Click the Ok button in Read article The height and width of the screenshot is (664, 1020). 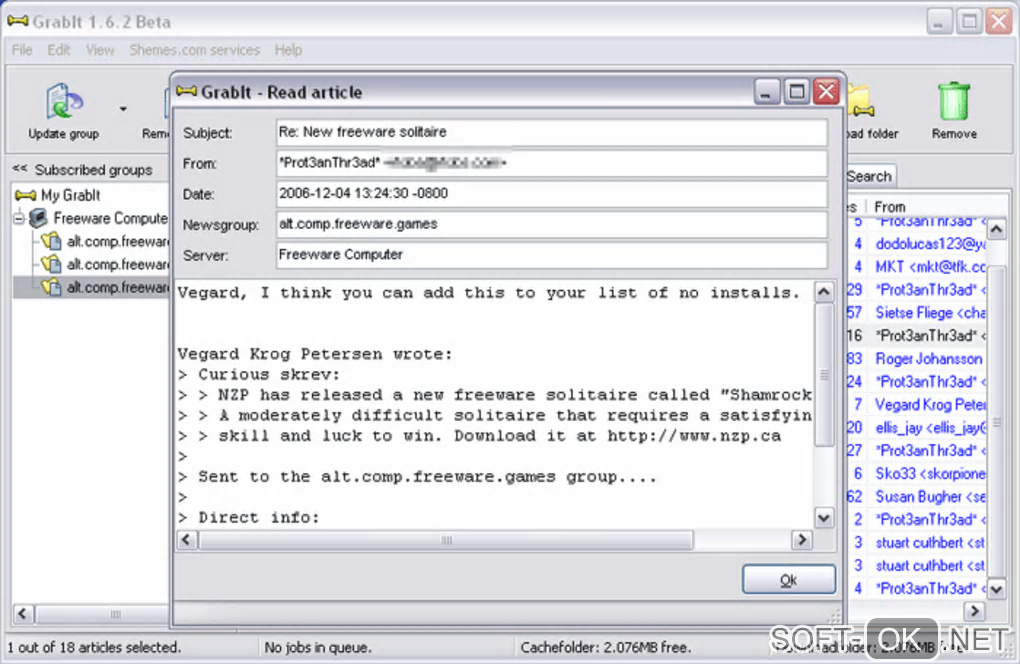pos(788,579)
